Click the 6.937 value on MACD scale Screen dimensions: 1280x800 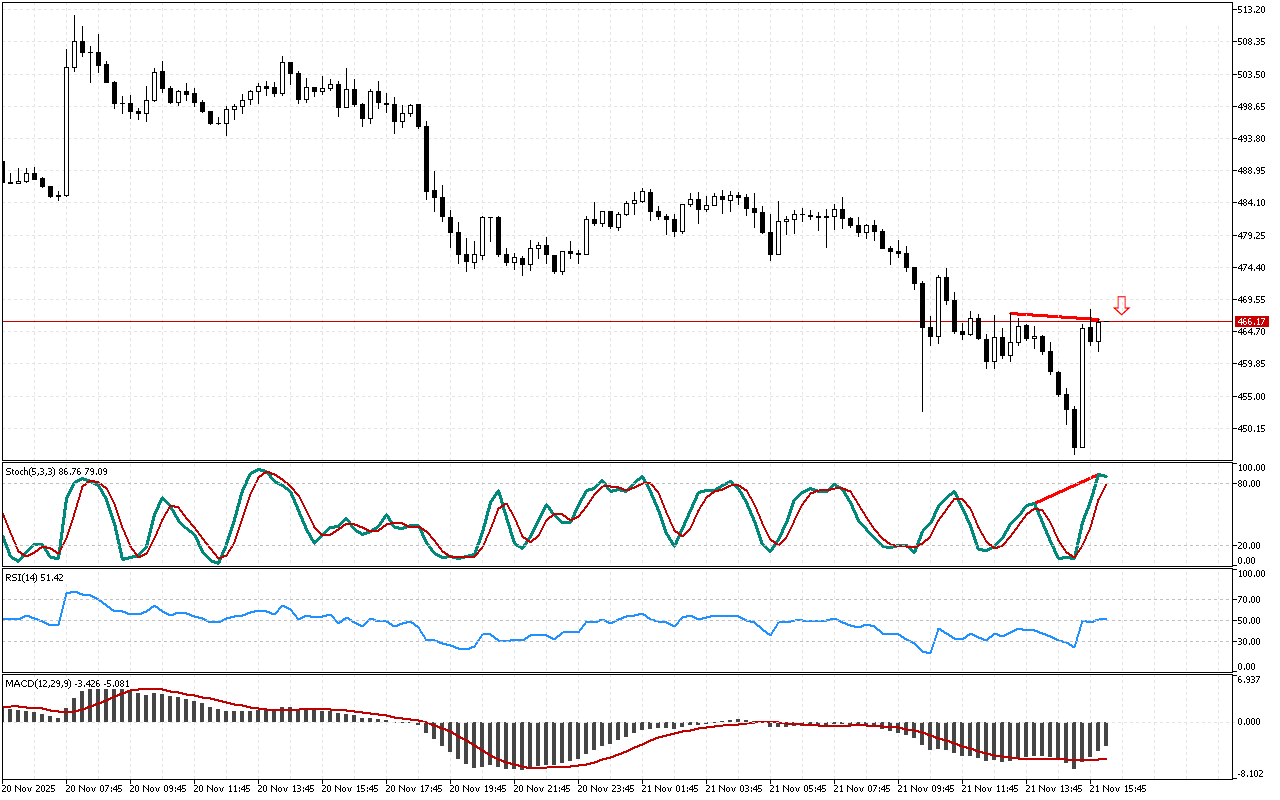1250,680
